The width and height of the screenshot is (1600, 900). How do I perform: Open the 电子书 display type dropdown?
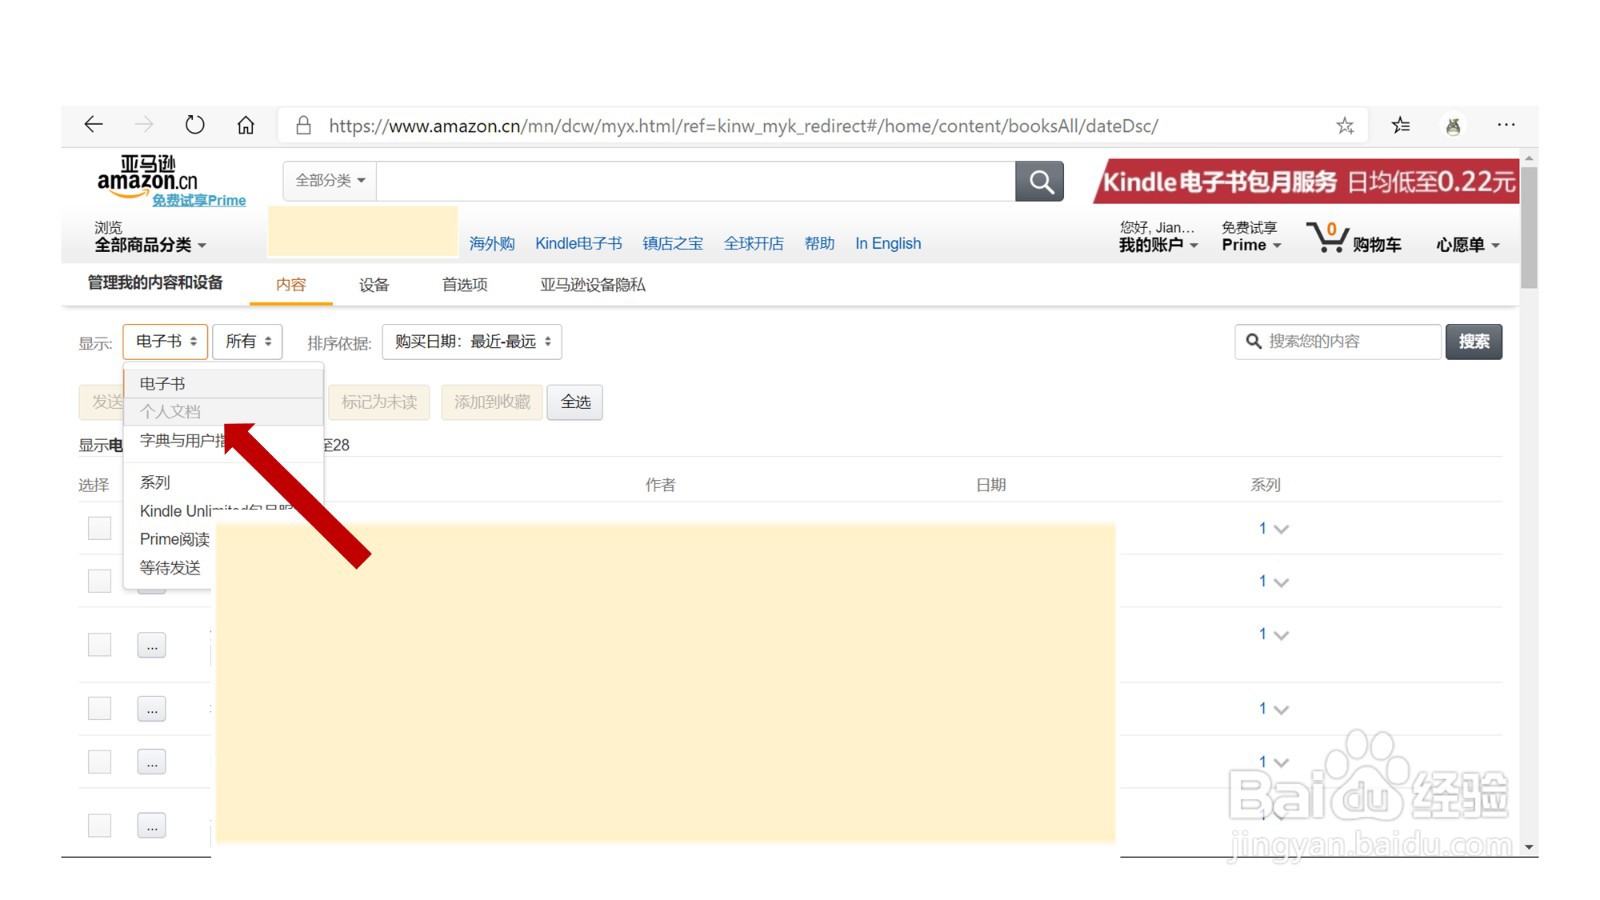[166, 341]
